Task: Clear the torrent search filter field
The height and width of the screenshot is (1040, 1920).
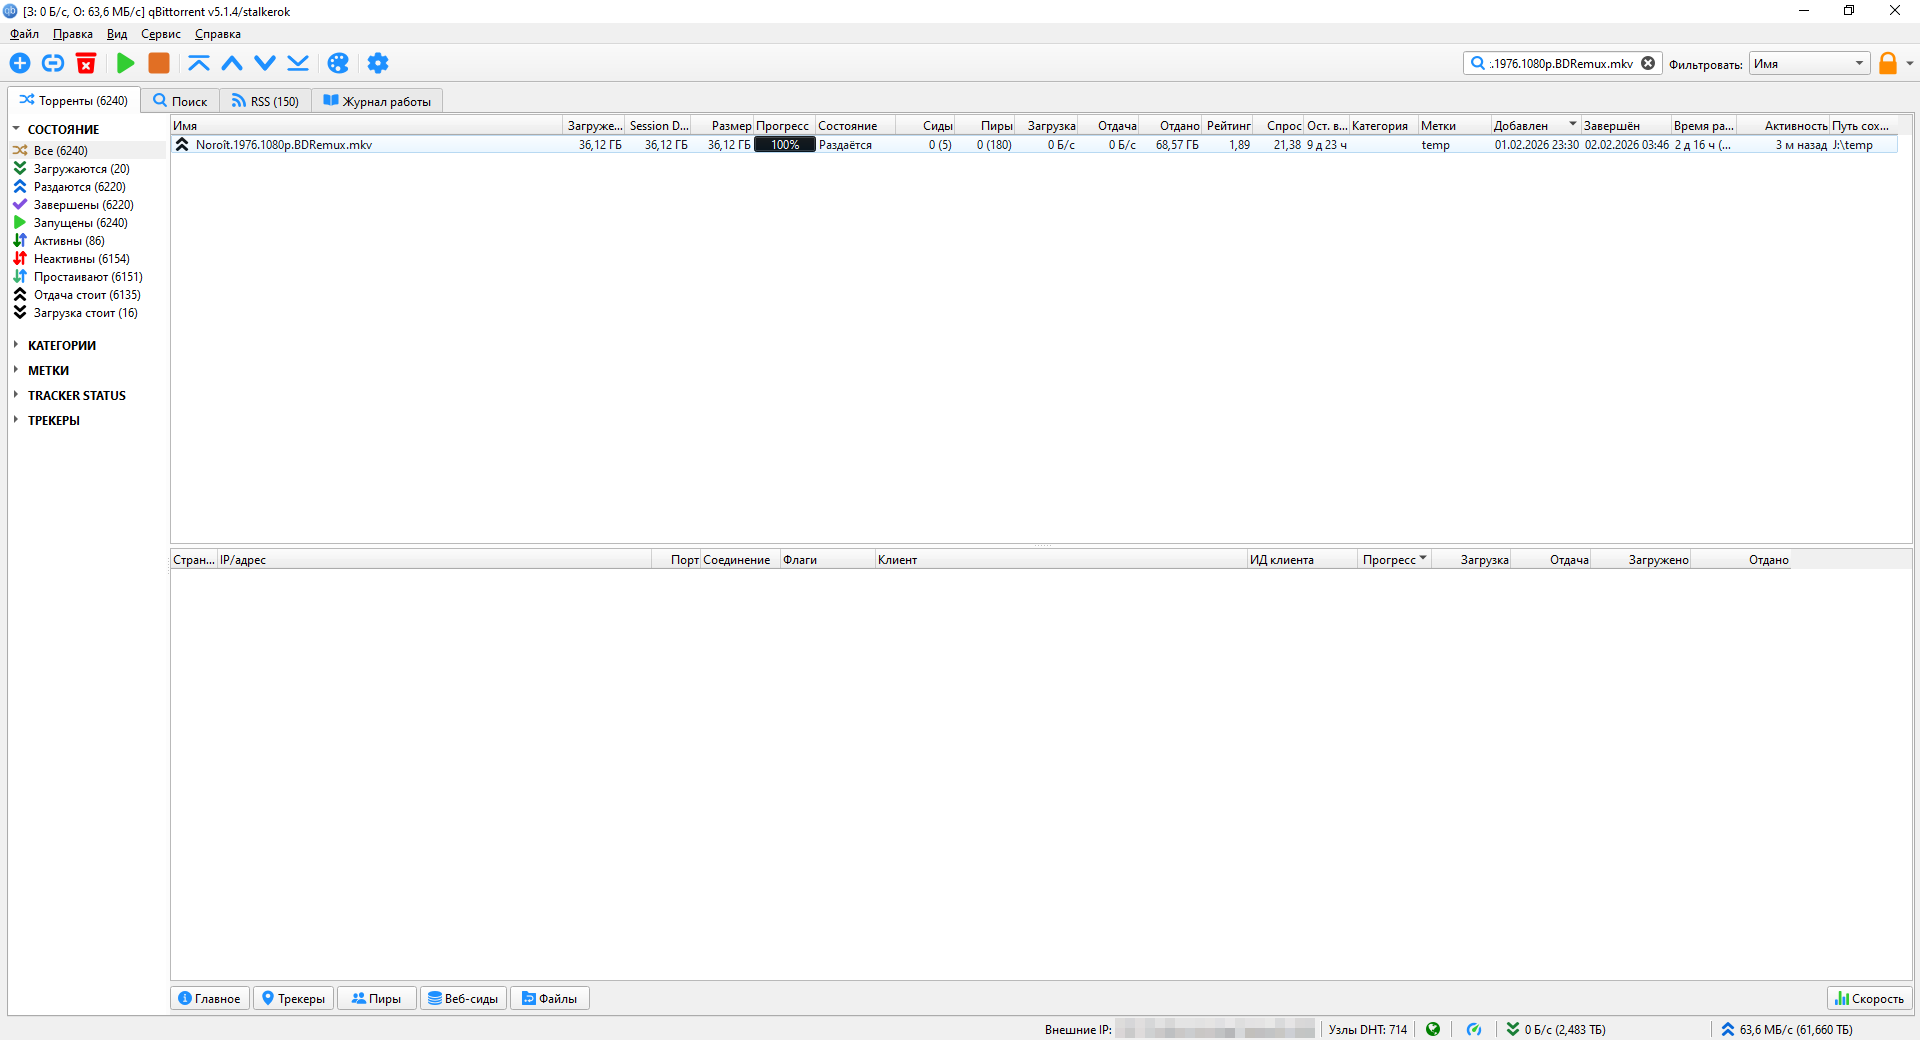Action: (x=1648, y=63)
